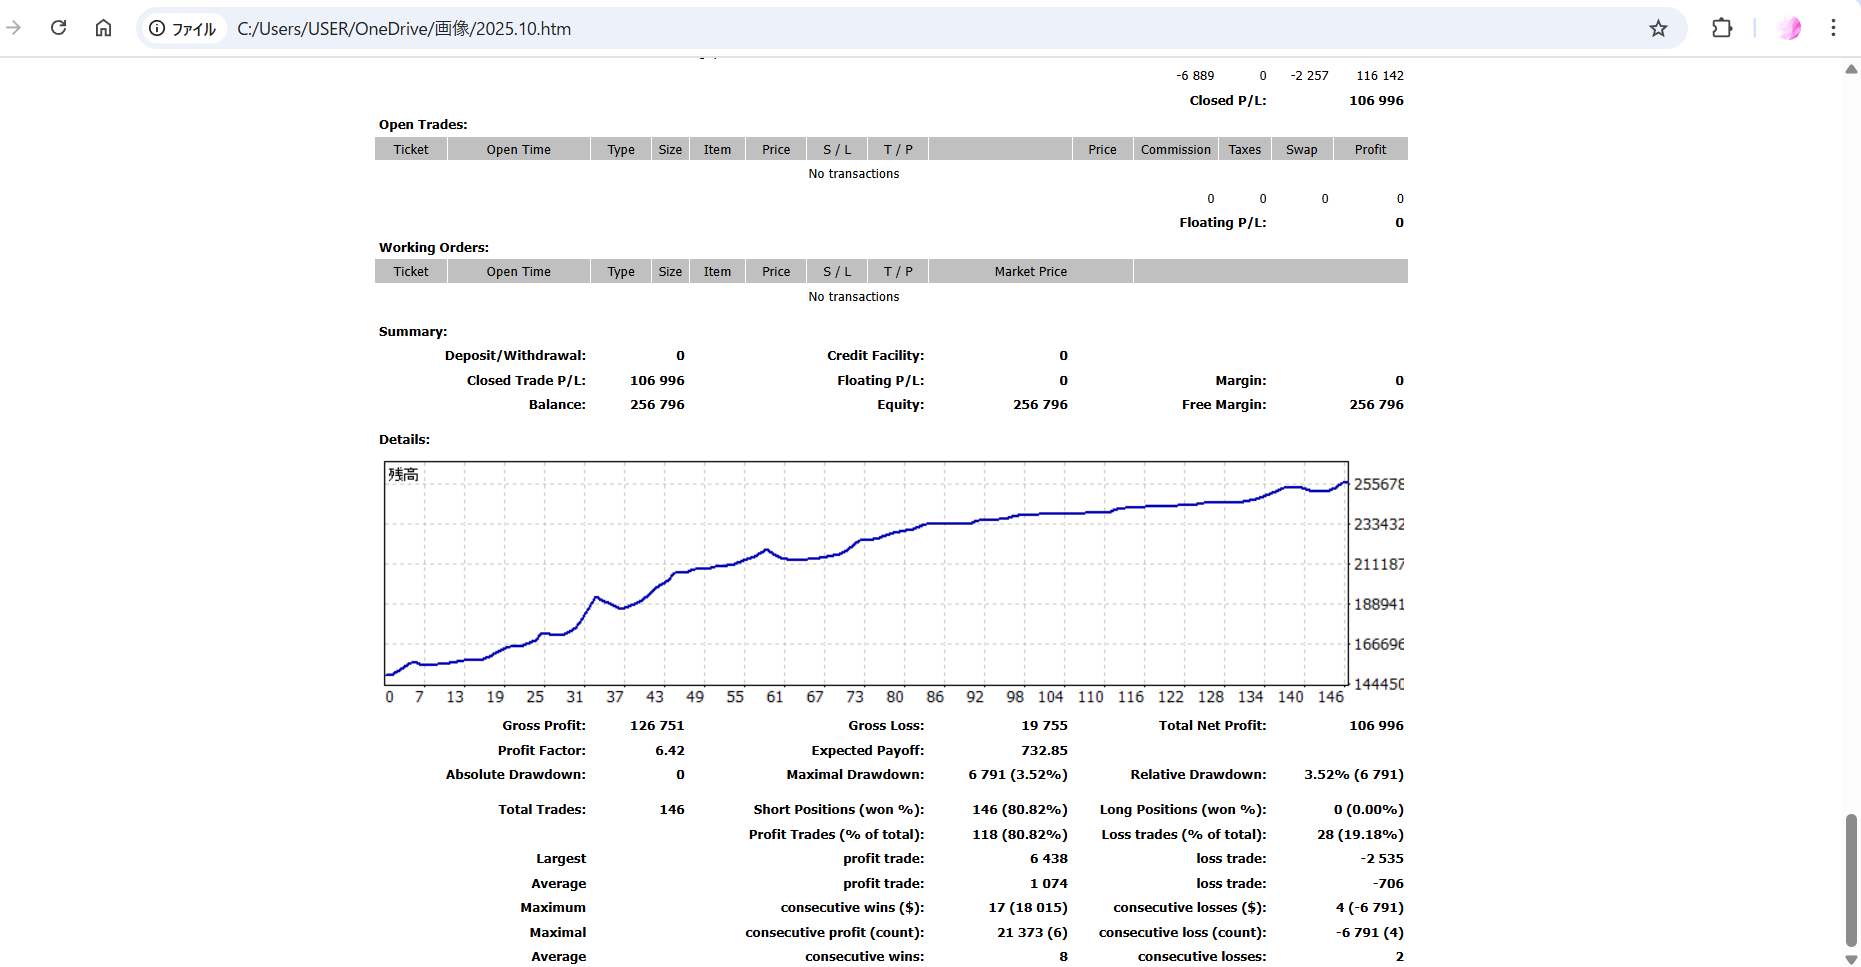Click the forward navigation arrow
The image size is (1861, 967).
14,28
